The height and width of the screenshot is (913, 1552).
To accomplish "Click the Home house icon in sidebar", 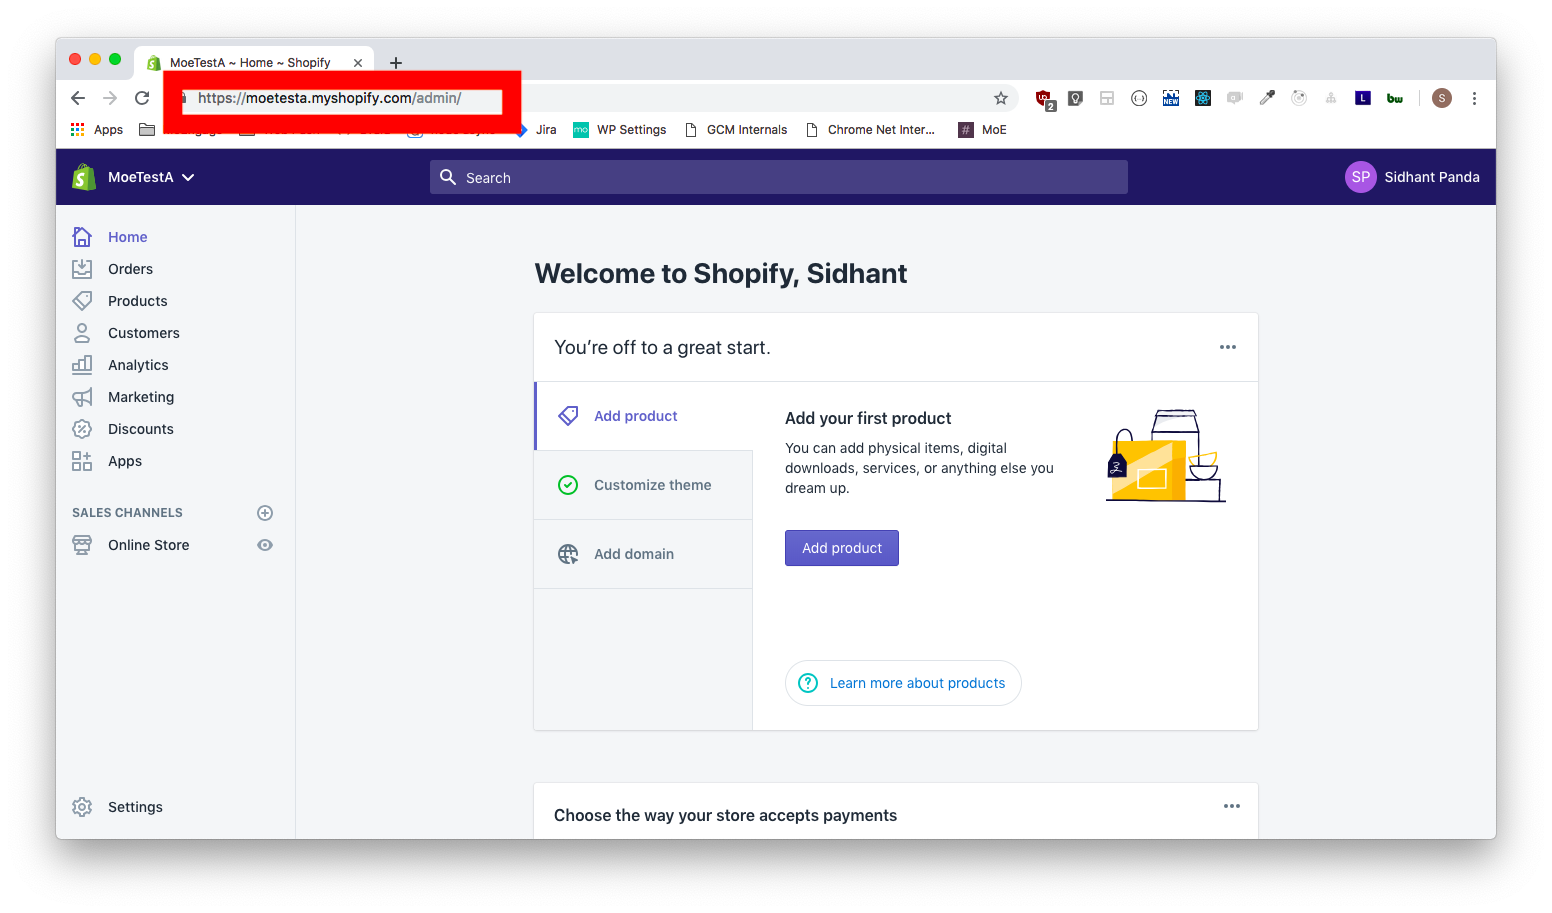I will (82, 237).
